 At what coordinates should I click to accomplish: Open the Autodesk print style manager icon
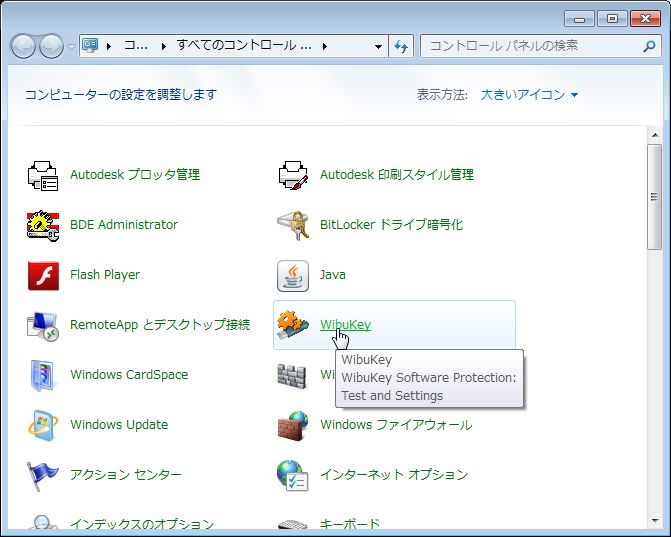[x=293, y=175]
